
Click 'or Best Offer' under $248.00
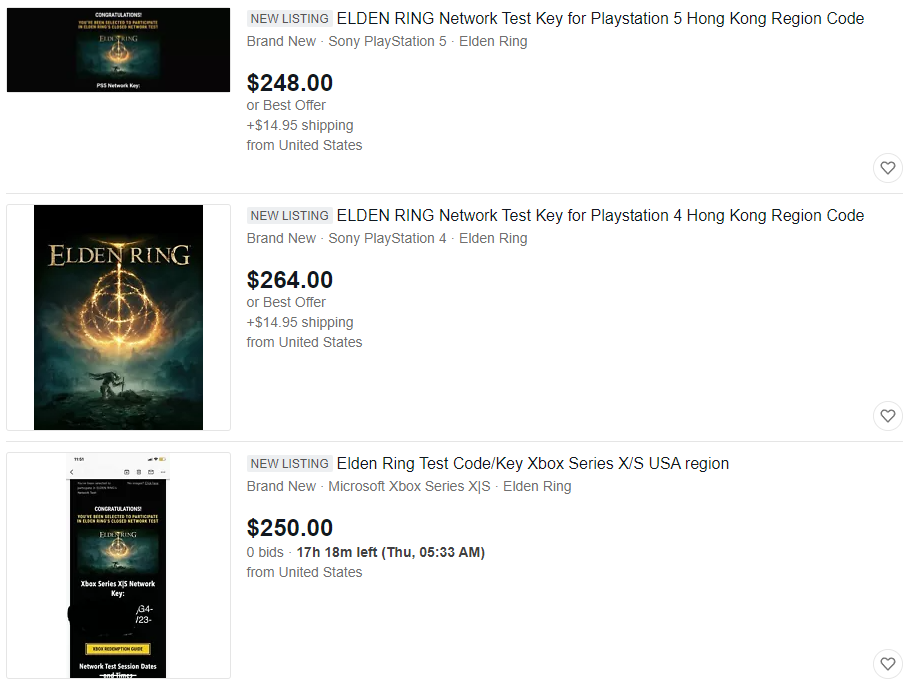(x=286, y=105)
